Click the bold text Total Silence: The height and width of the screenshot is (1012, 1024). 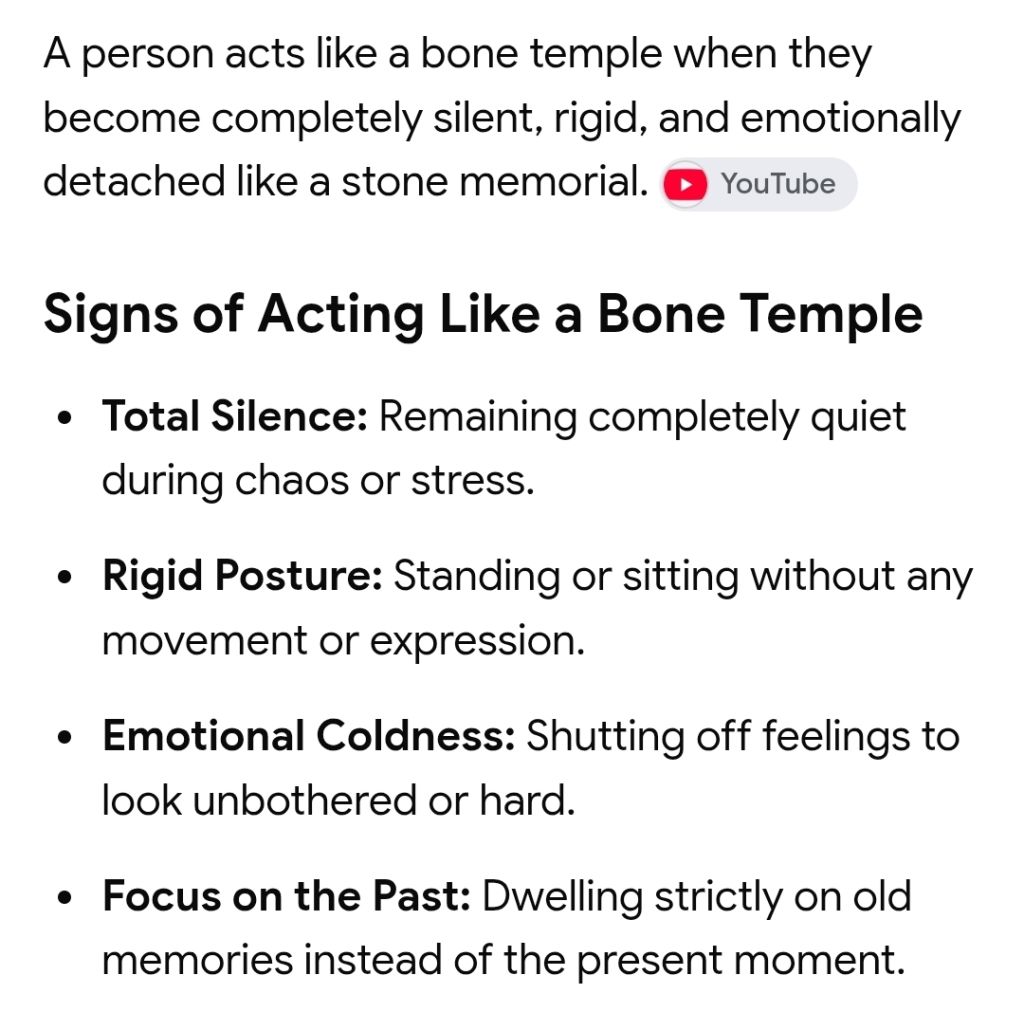pos(235,416)
